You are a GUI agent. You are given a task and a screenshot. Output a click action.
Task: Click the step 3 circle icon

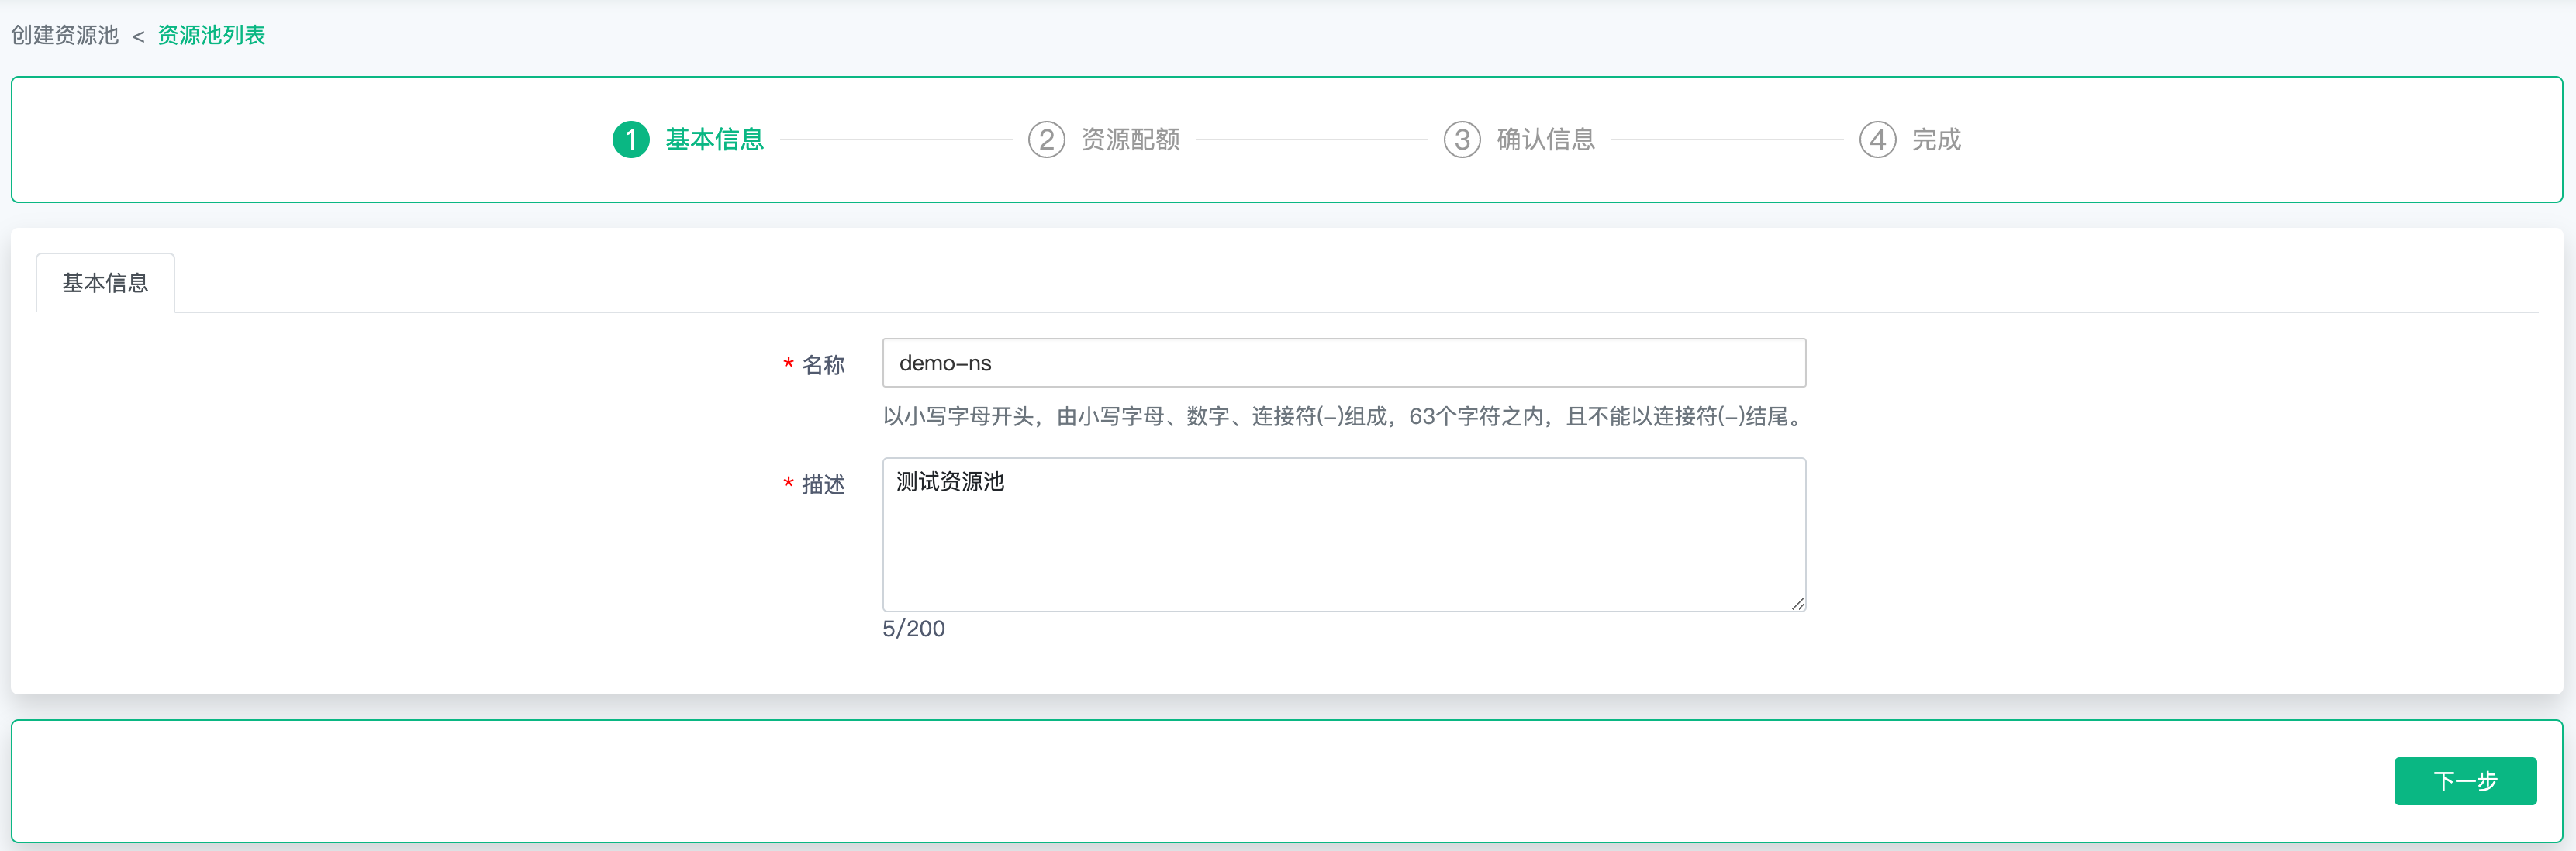pyautogui.click(x=1461, y=139)
